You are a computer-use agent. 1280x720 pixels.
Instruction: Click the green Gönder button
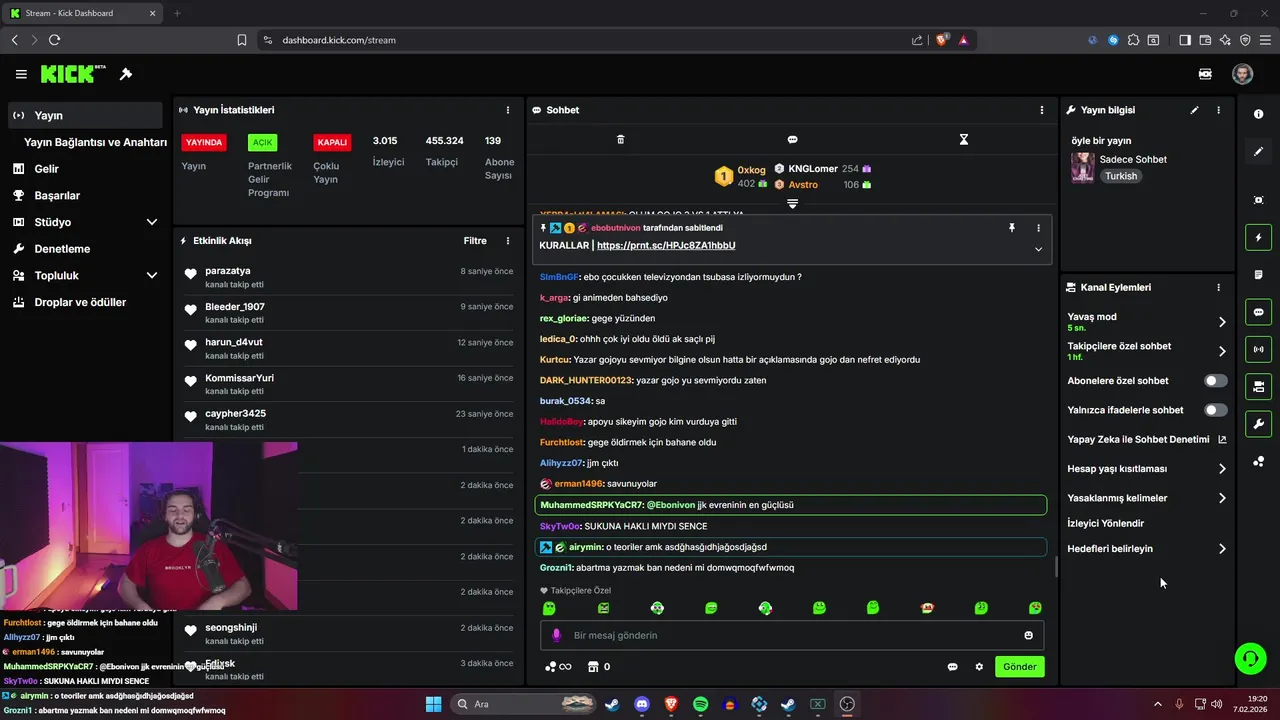pos(1019,667)
